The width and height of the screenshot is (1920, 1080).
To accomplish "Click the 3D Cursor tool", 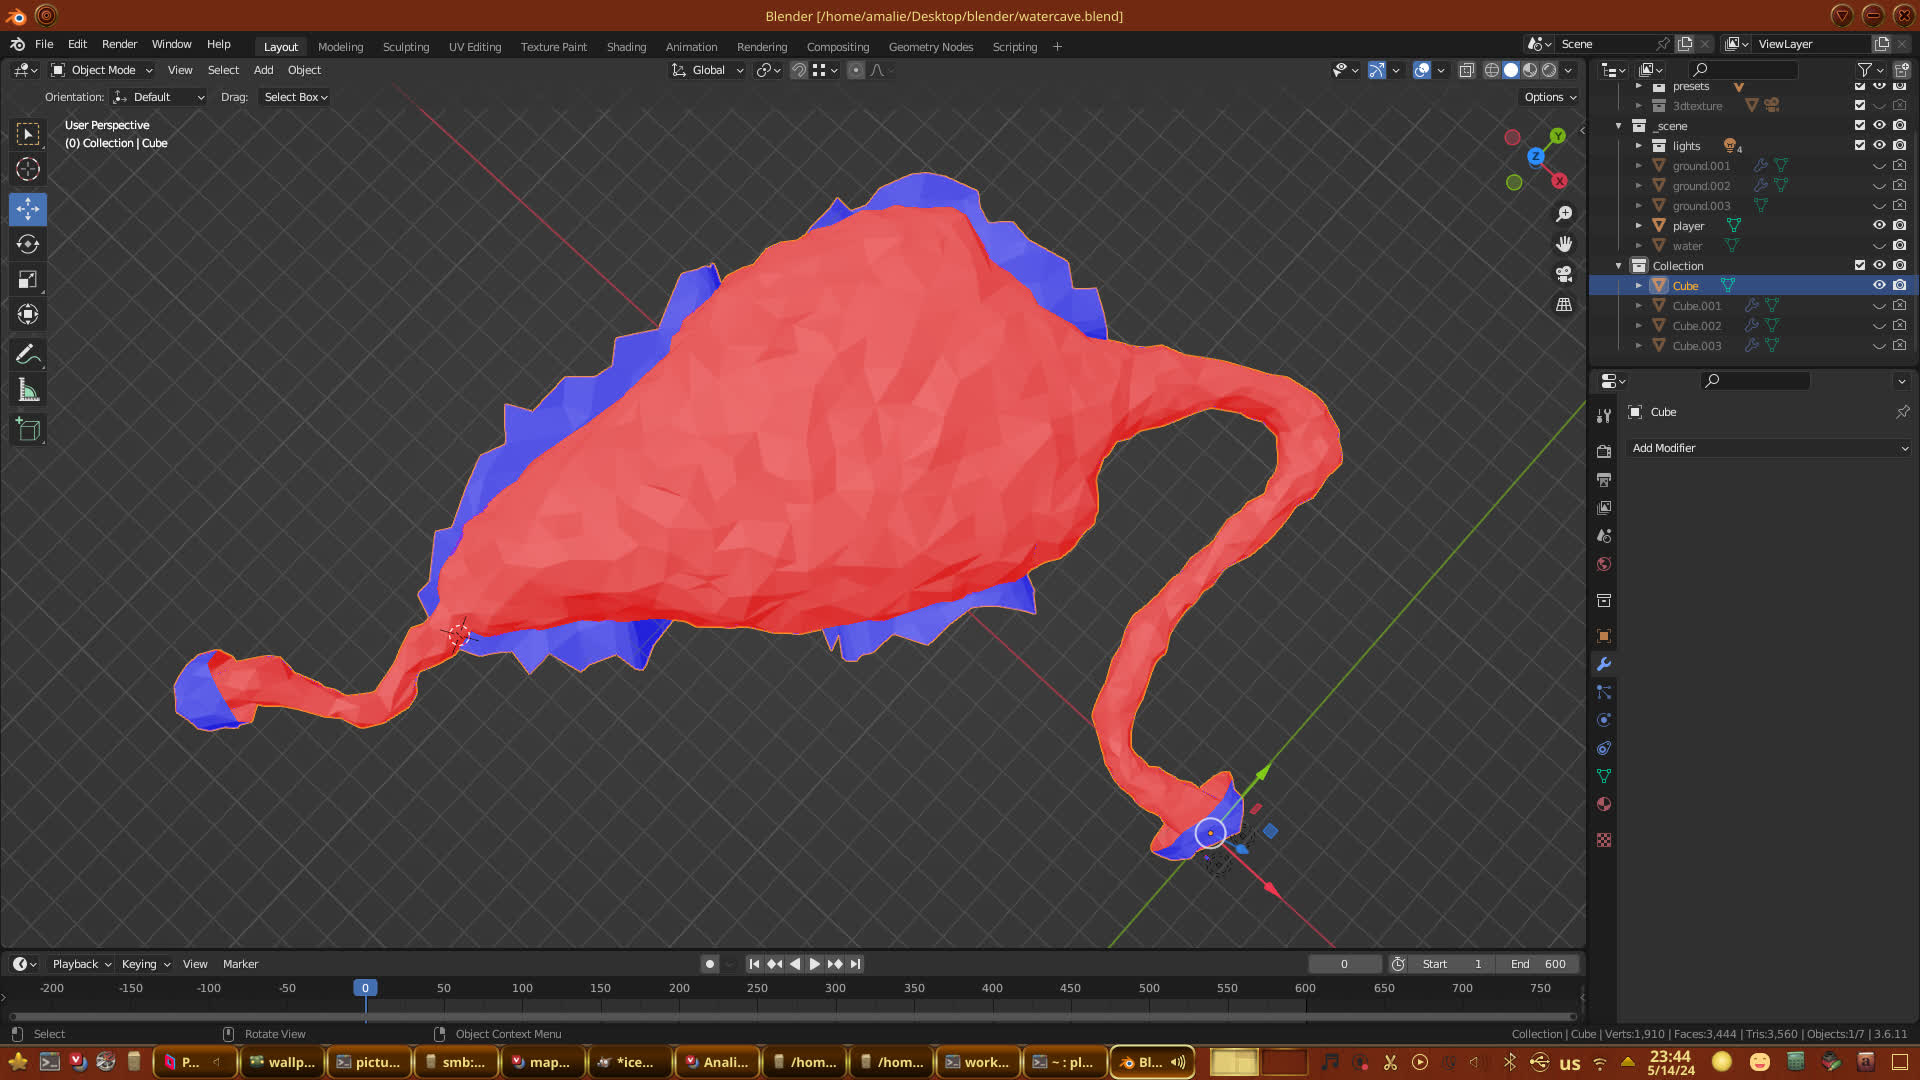I will coord(28,169).
